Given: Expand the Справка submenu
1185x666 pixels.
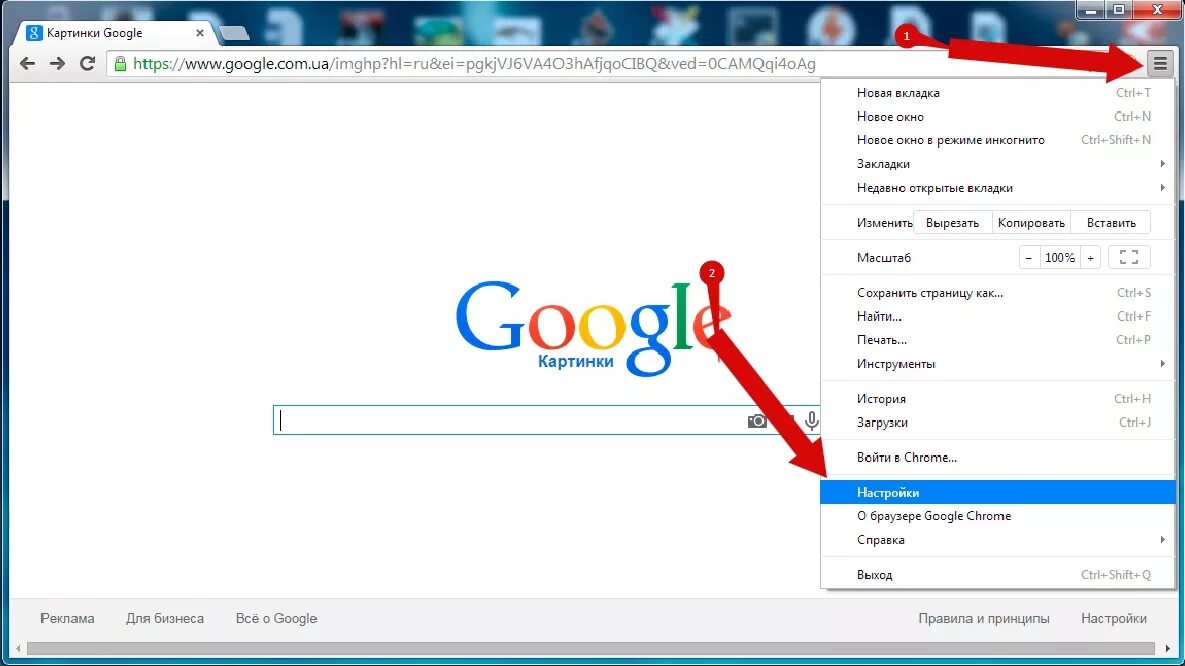Looking at the screenshot, I should 998,540.
